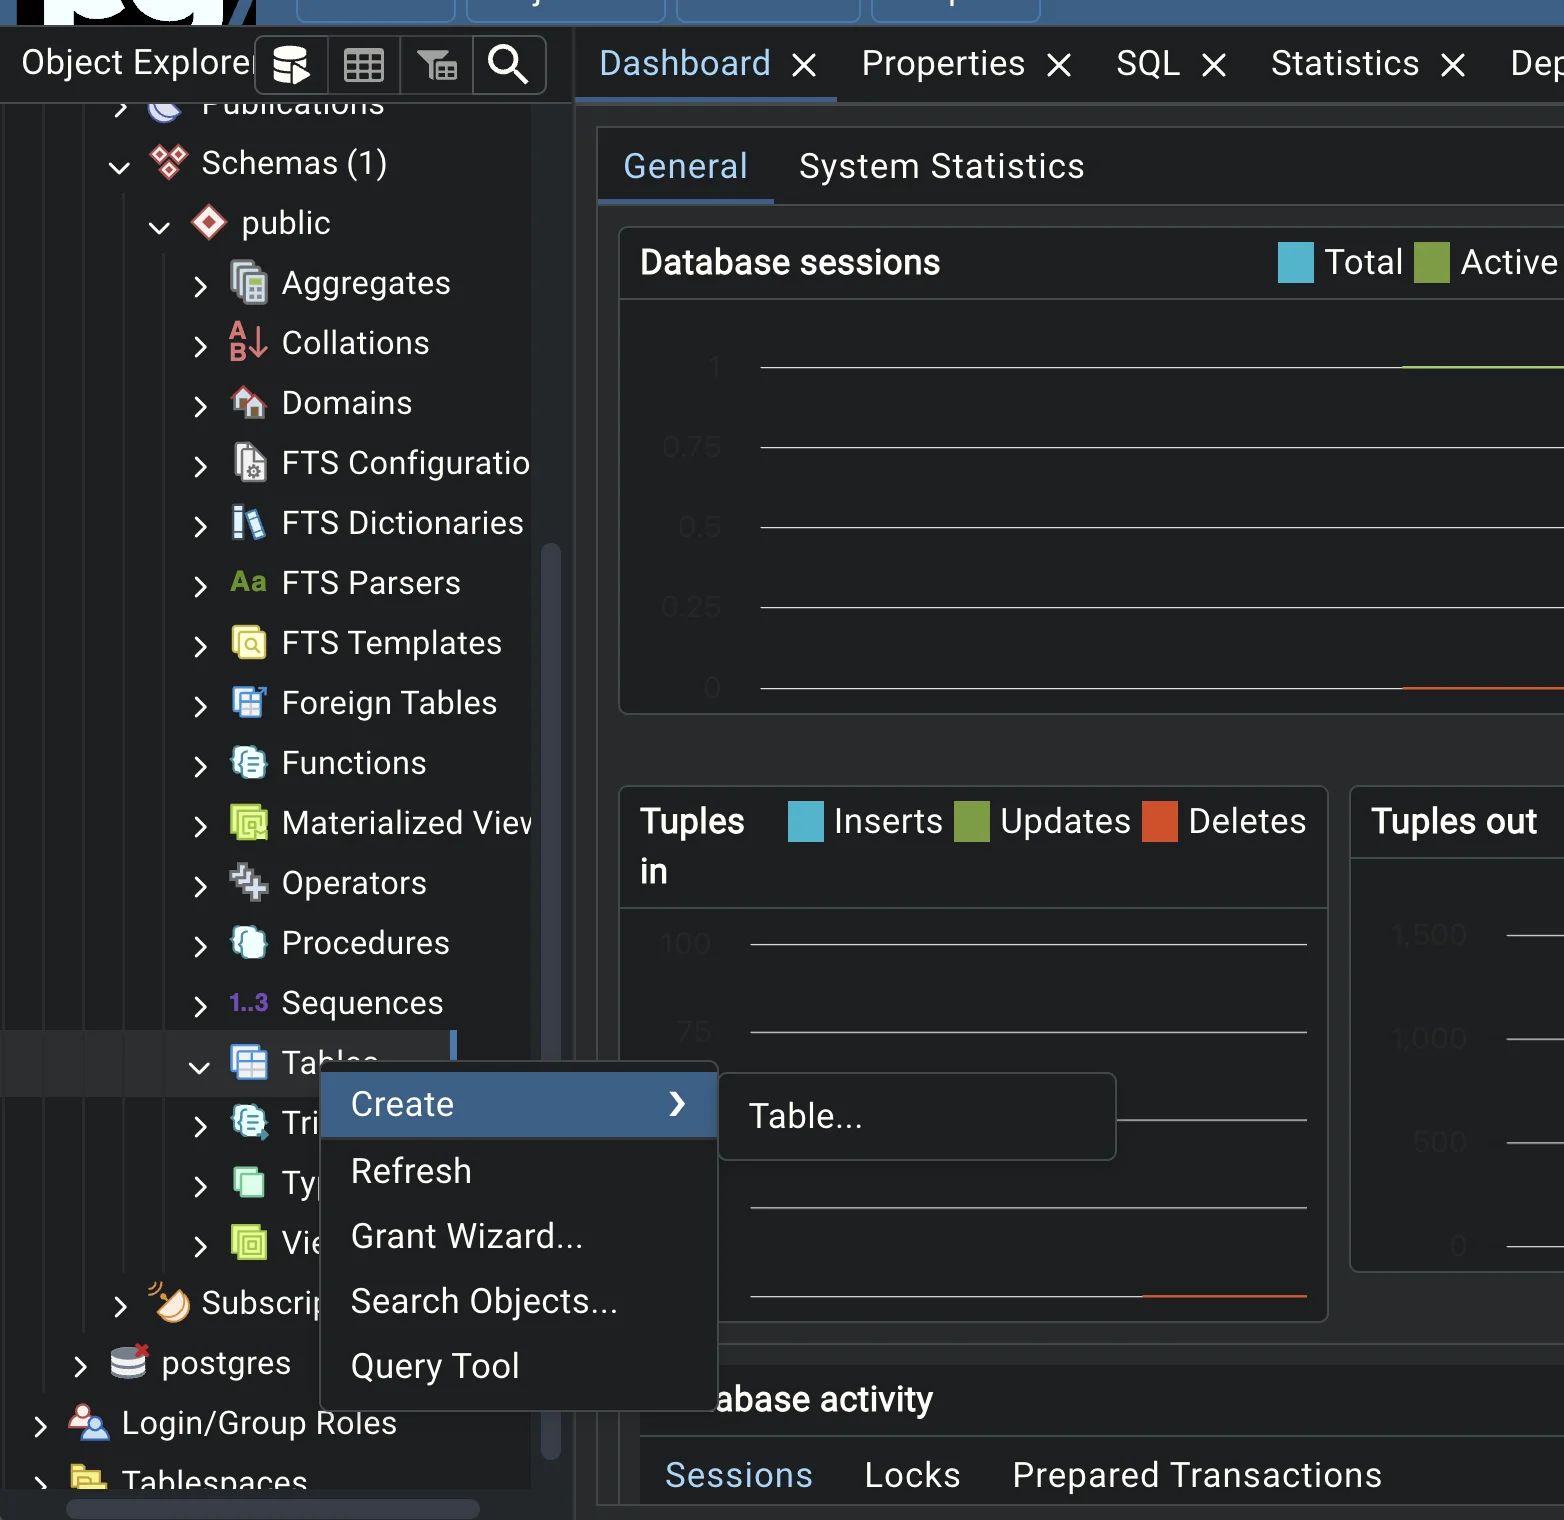Select the Foreign Tables tree item label
Screen dimensions: 1564x1520
[389, 703]
